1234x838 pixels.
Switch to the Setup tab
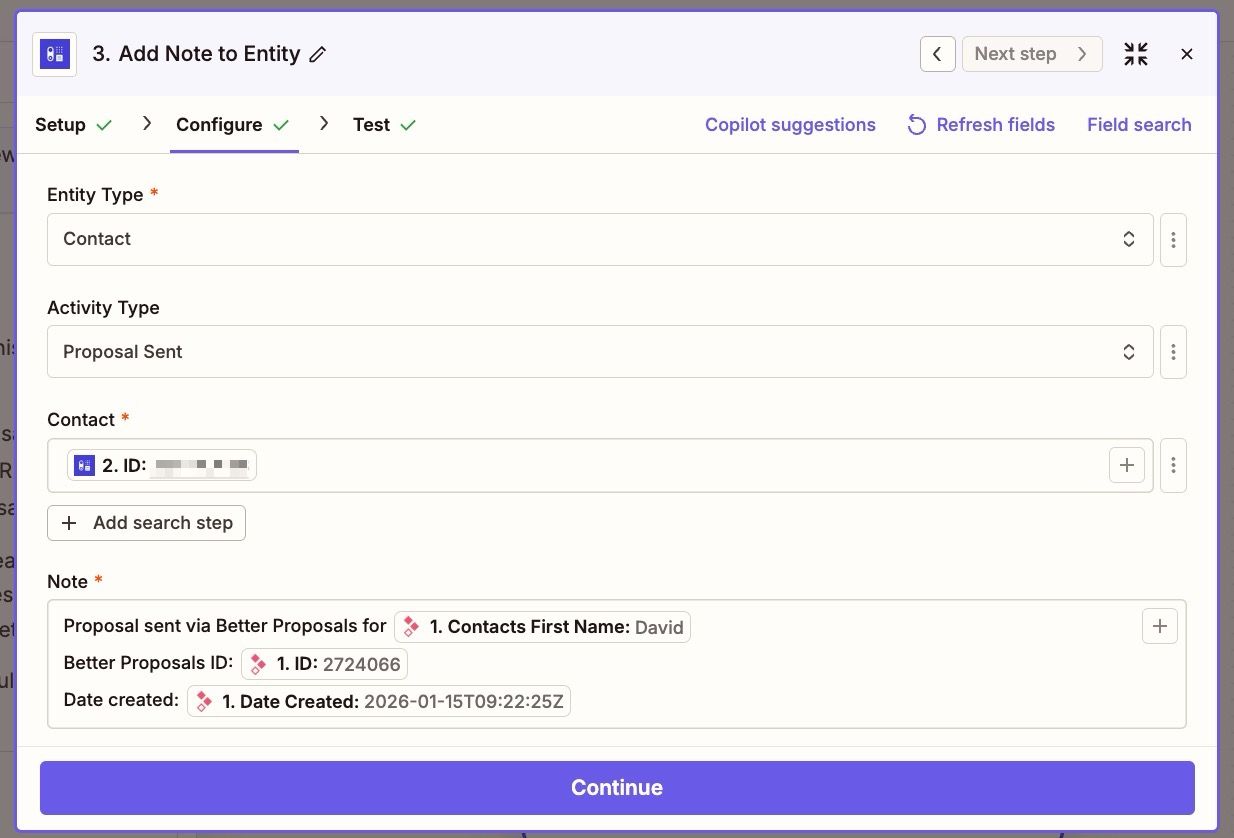[x=60, y=125]
